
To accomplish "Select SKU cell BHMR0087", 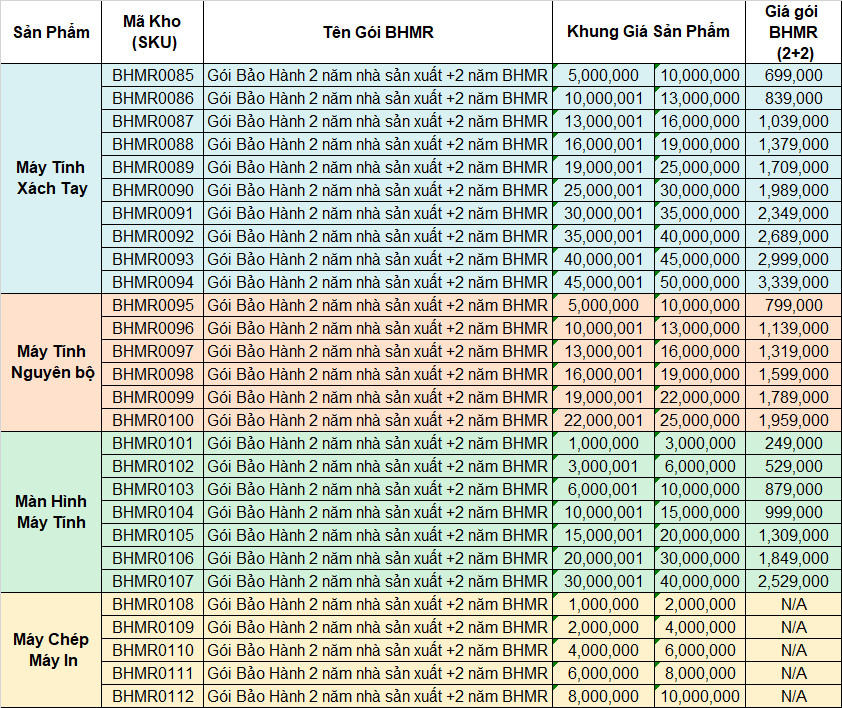I will point(153,121).
